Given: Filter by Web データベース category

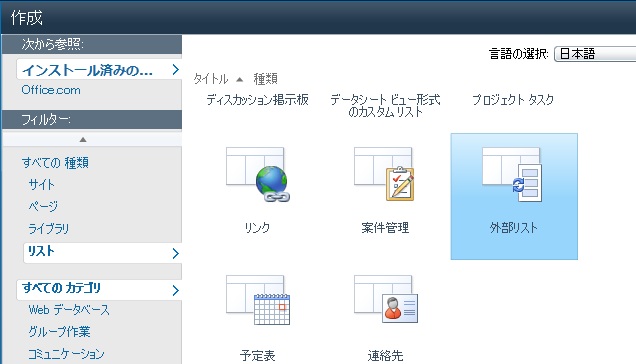Looking at the screenshot, I should tap(69, 310).
